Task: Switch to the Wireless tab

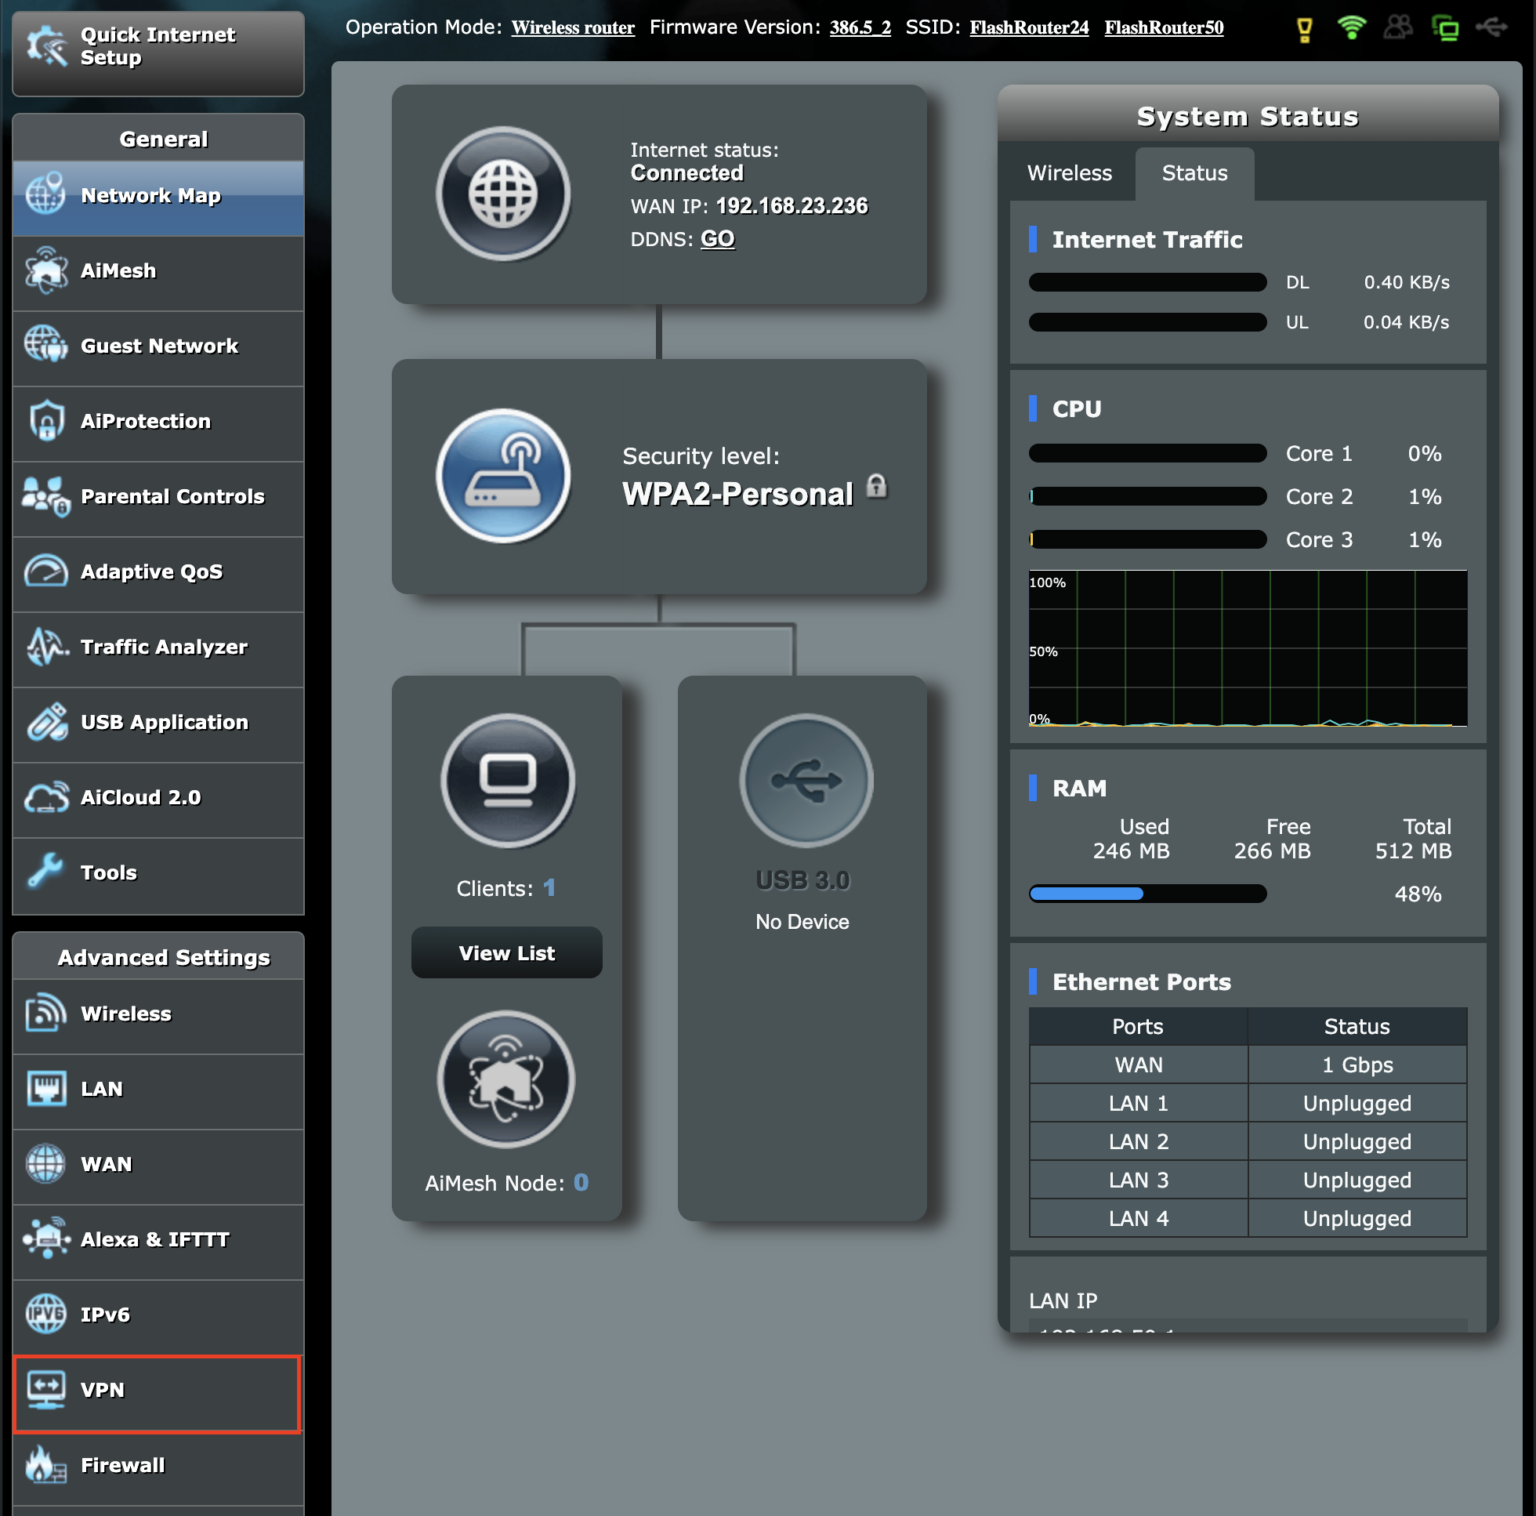Action: pos(1069,173)
